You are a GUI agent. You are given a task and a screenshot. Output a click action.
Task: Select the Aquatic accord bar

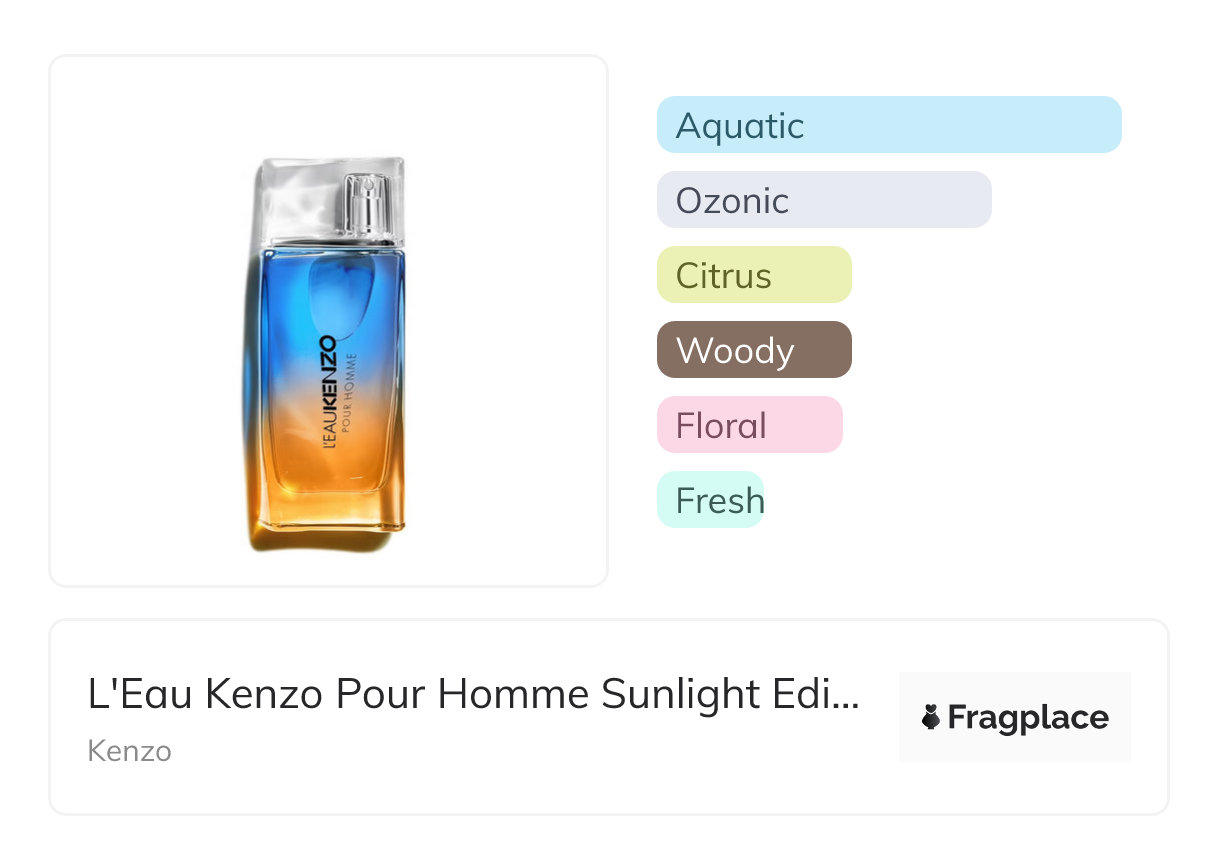(888, 125)
